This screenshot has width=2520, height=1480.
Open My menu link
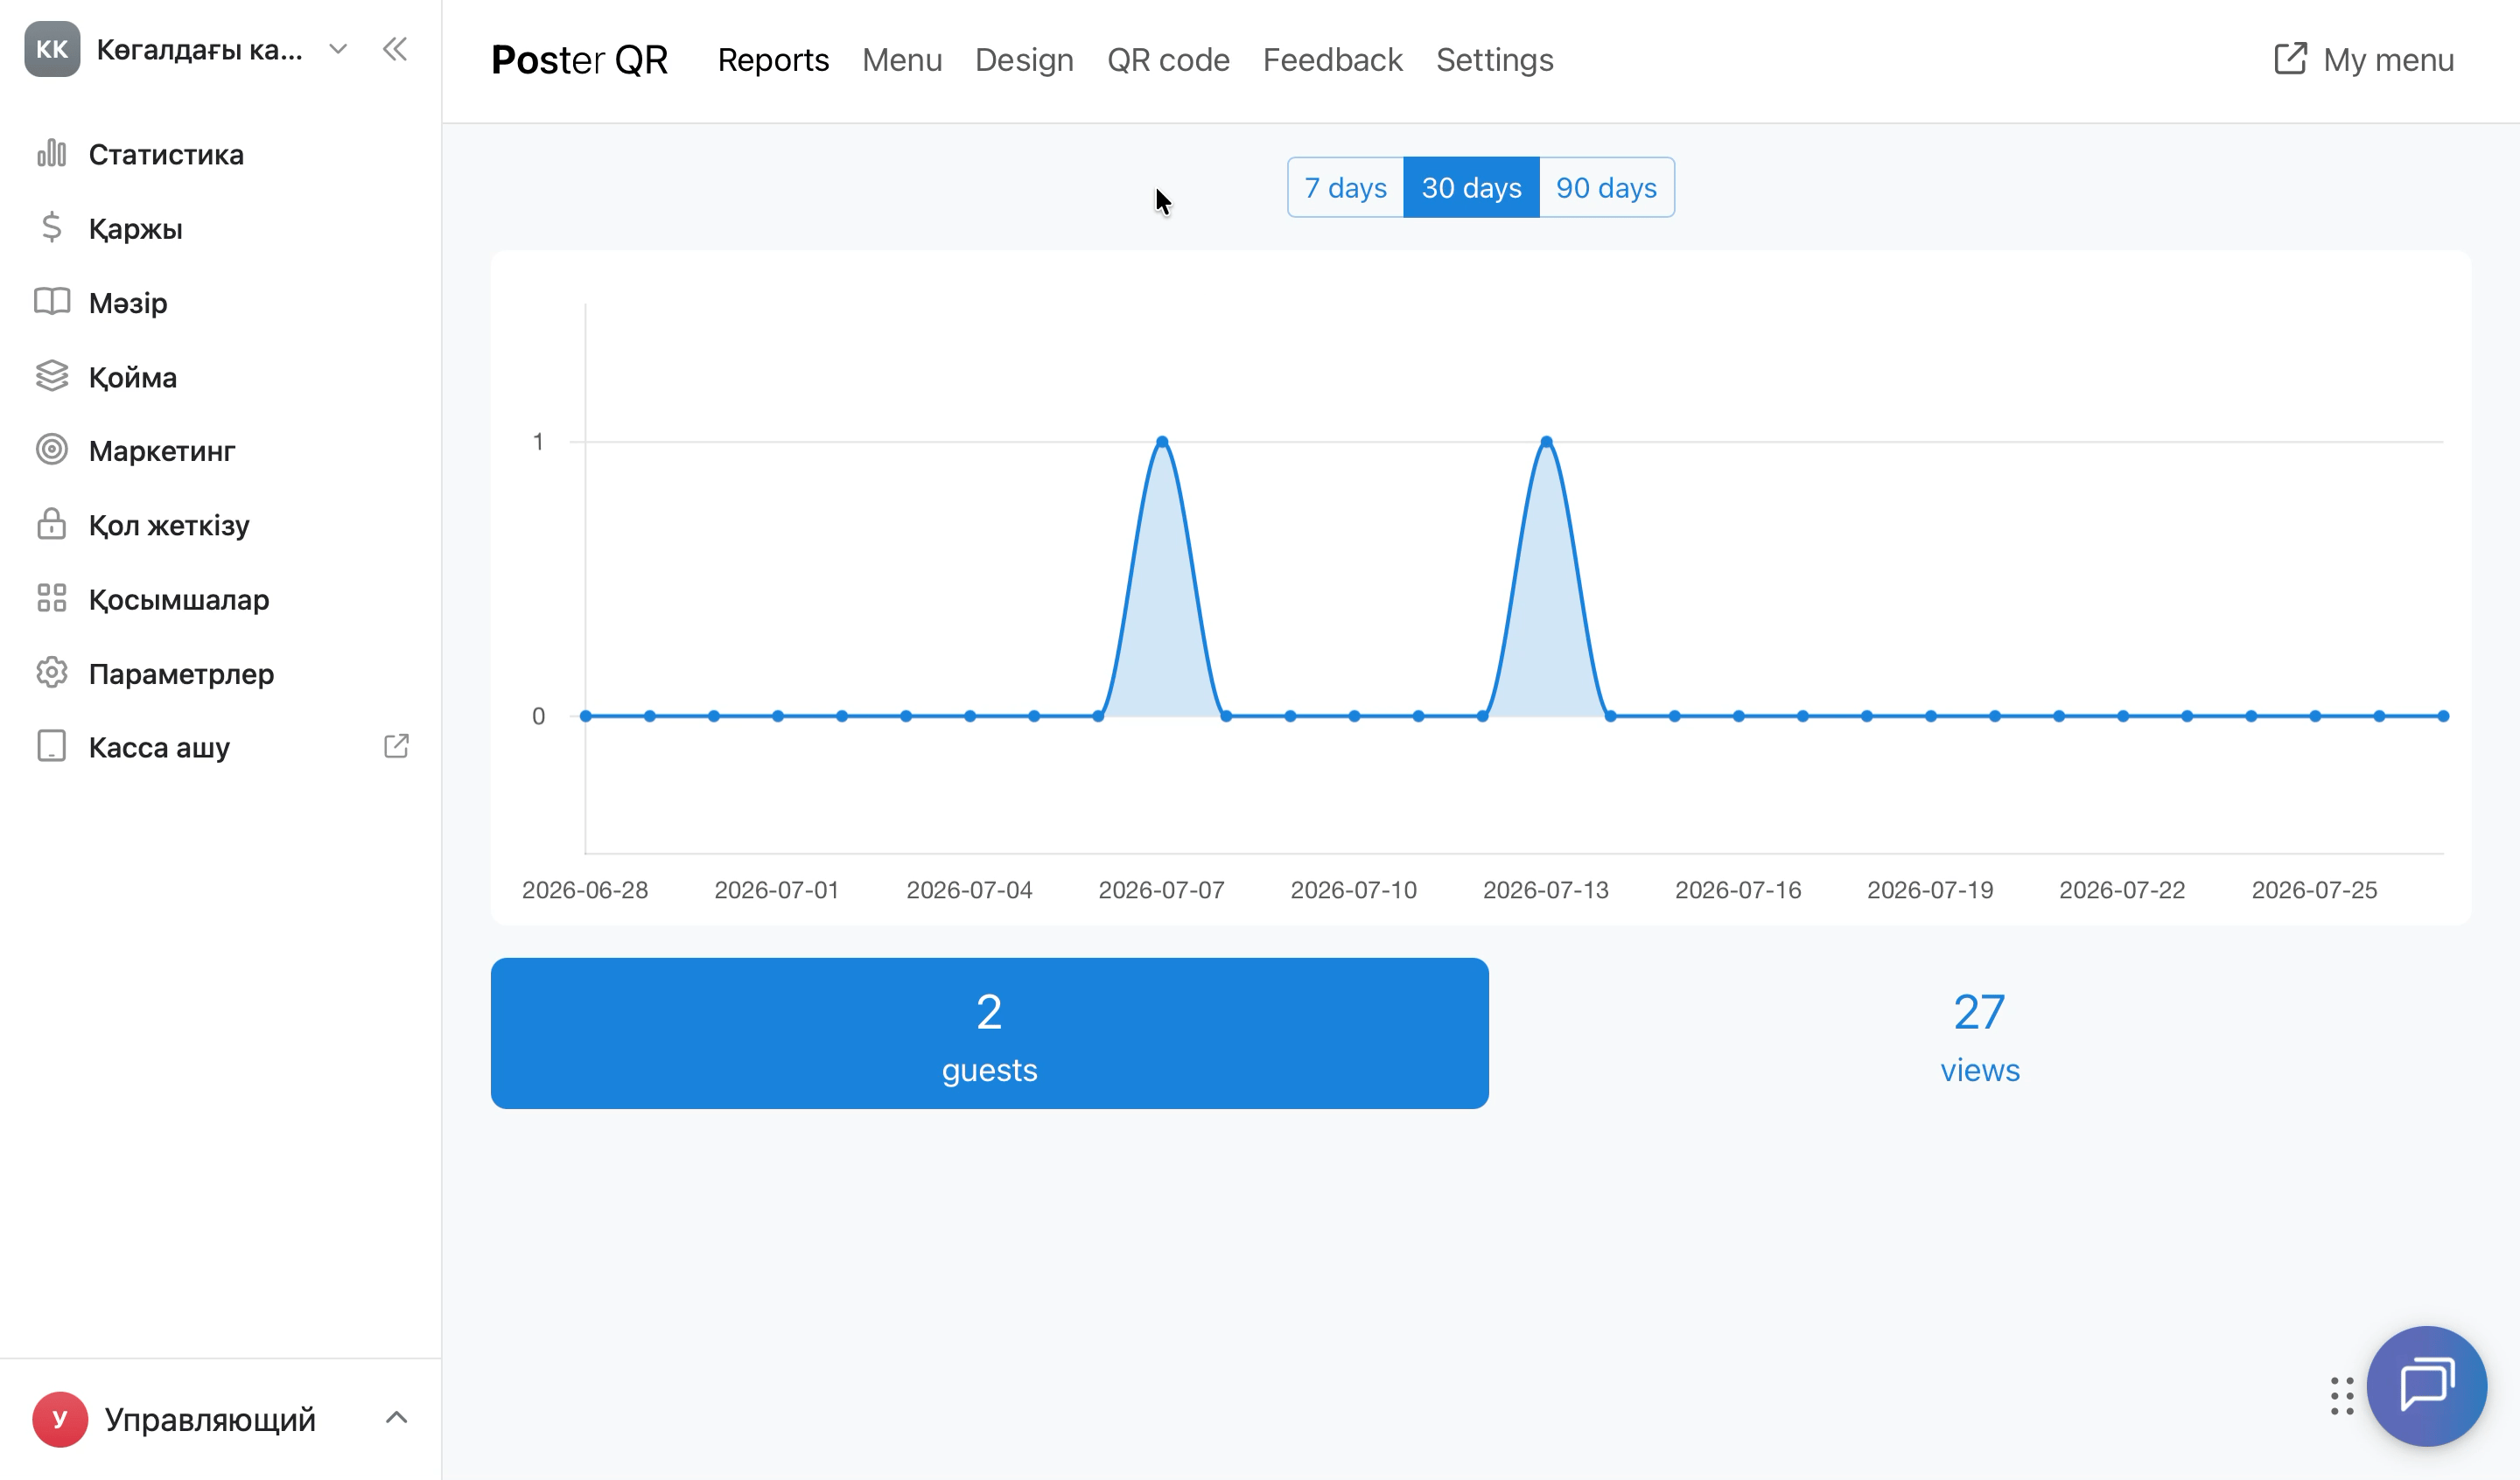click(x=2364, y=60)
